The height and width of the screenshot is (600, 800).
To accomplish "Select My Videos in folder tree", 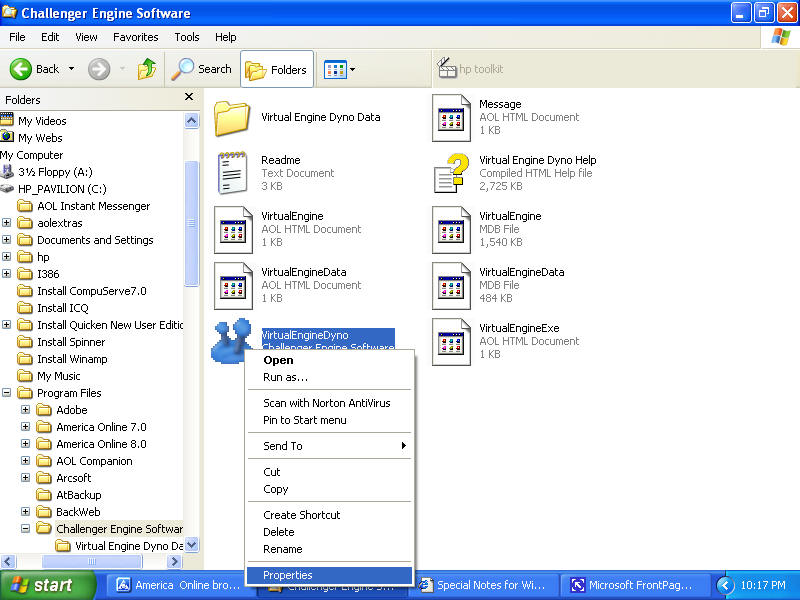I will point(34,121).
